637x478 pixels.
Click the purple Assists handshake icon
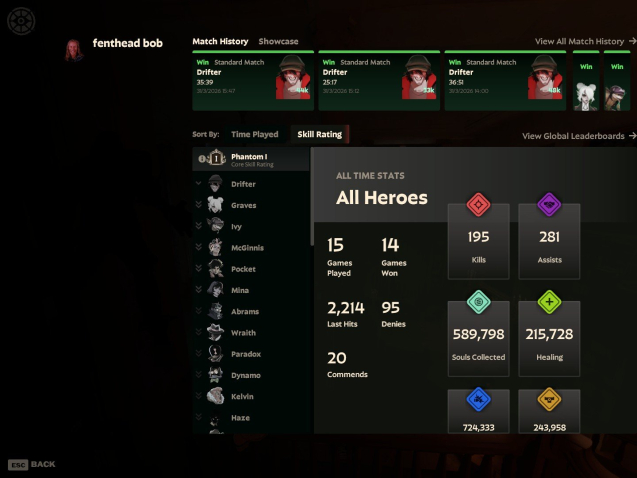[549, 204]
